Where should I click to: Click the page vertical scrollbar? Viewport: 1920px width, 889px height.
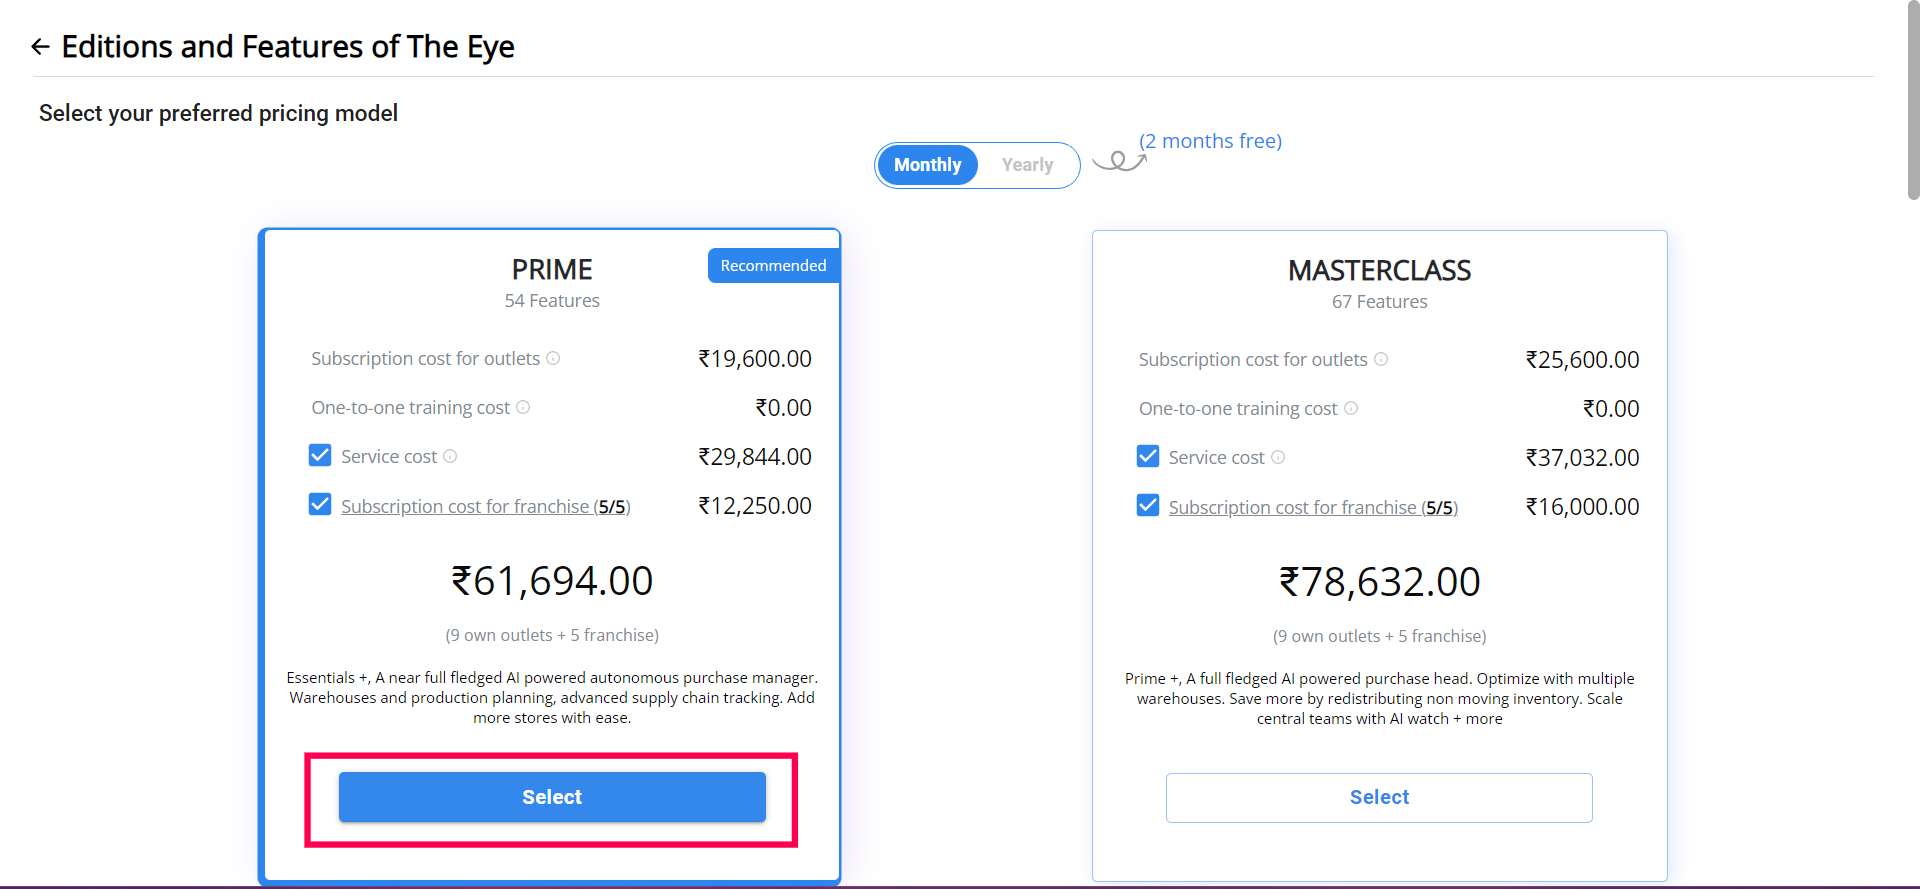click(x=1912, y=100)
